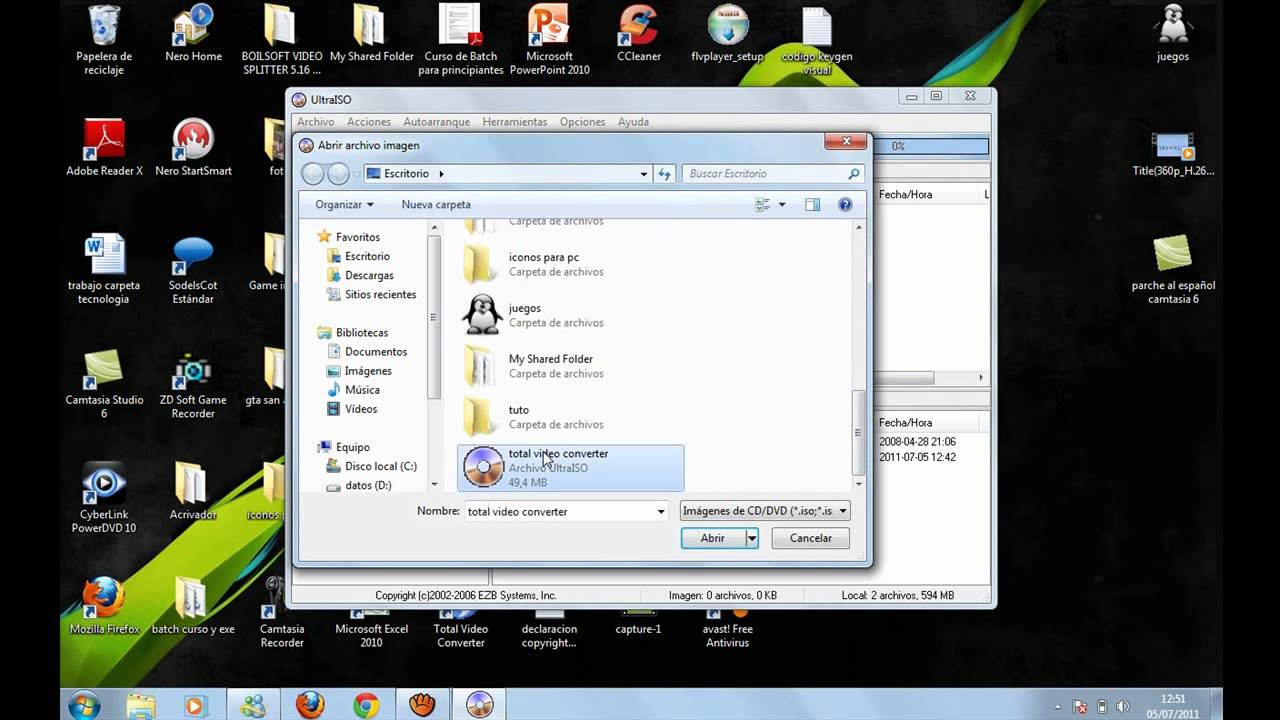Open the juegos penguin folder in dialog
The height and width of the screenshot is (720, 1280).
click(482, 315)
